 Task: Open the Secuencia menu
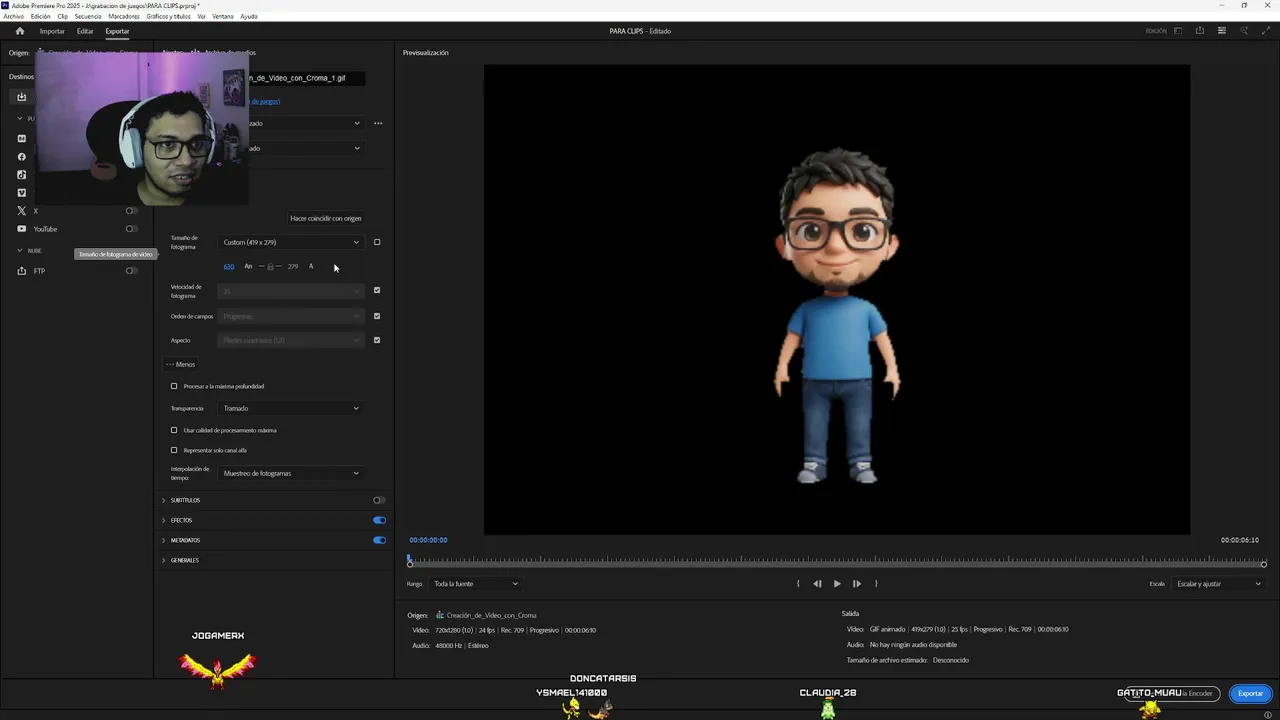(x=87, y=17)
